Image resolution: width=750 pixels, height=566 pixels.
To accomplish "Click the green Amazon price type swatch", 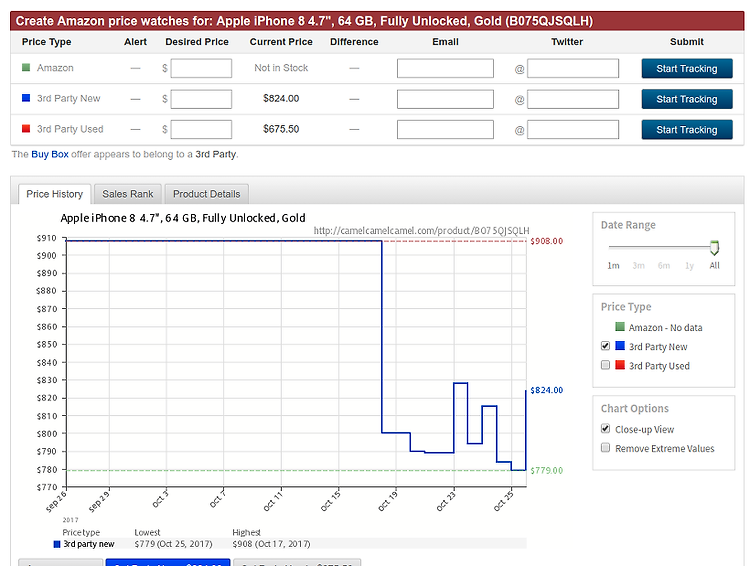I will [26, 67].
